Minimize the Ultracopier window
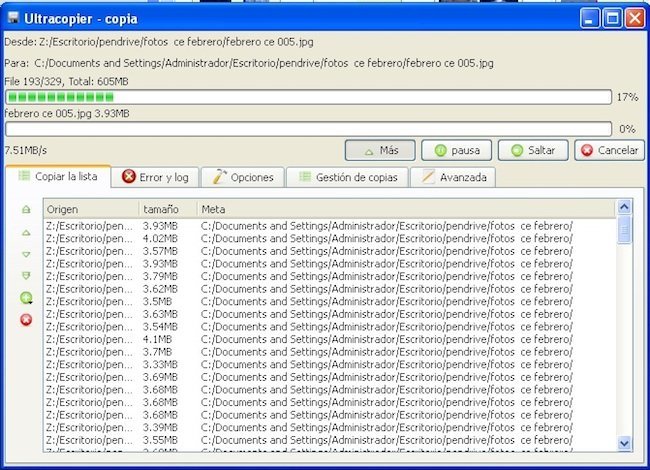650x470 pixels. [589, 19]
